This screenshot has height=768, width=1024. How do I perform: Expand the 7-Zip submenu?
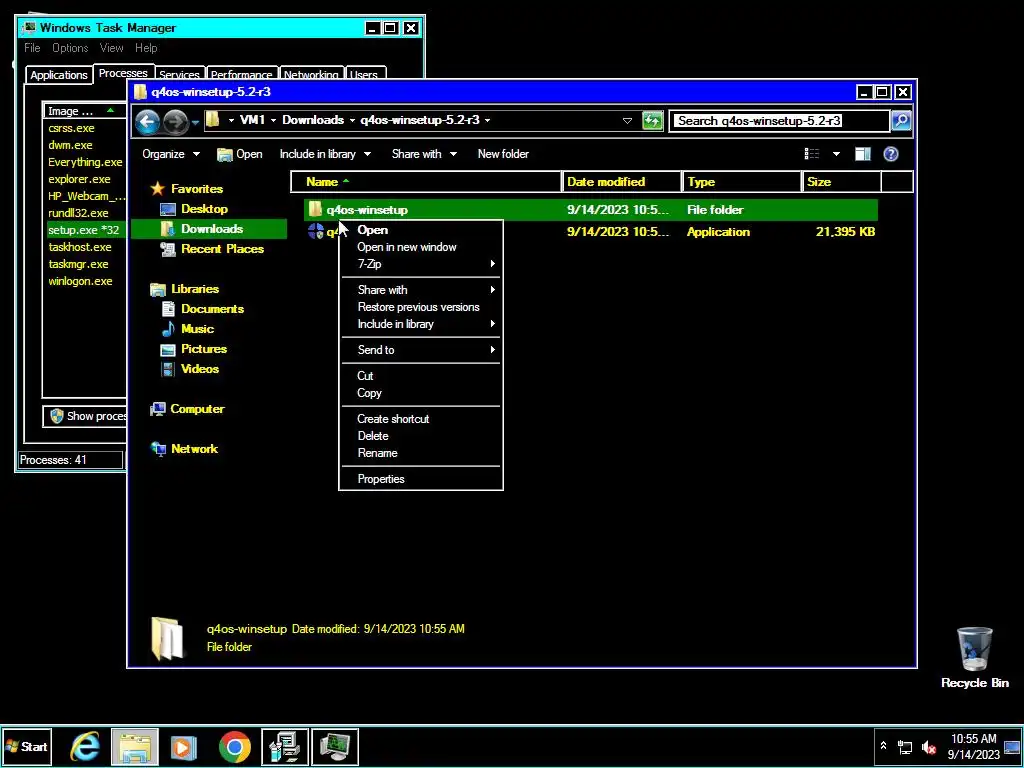[421, 264]
